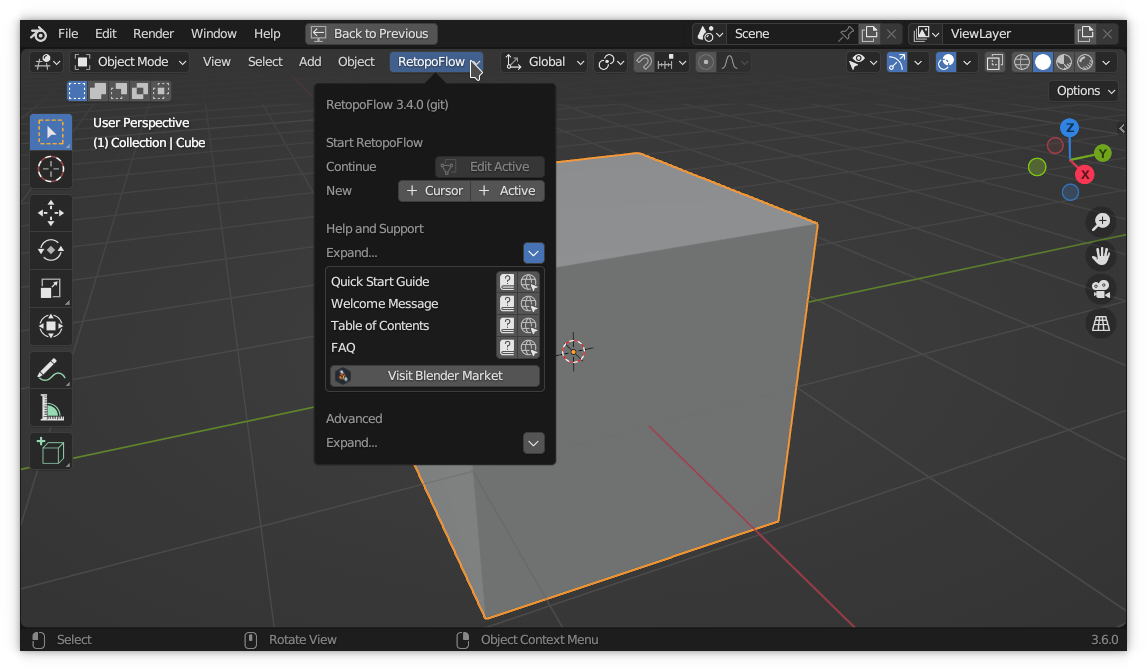Switch to material preview shading
This screenshot has height=671, width=1147.
(x=1064, y=62)
